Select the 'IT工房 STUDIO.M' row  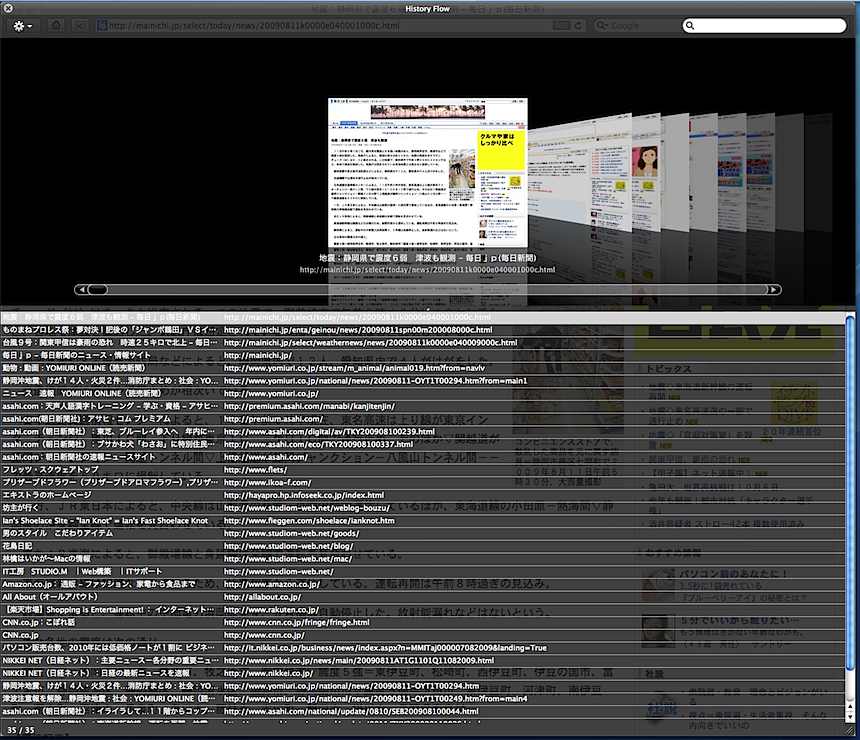pyautogui.click(x=422, y=571)
